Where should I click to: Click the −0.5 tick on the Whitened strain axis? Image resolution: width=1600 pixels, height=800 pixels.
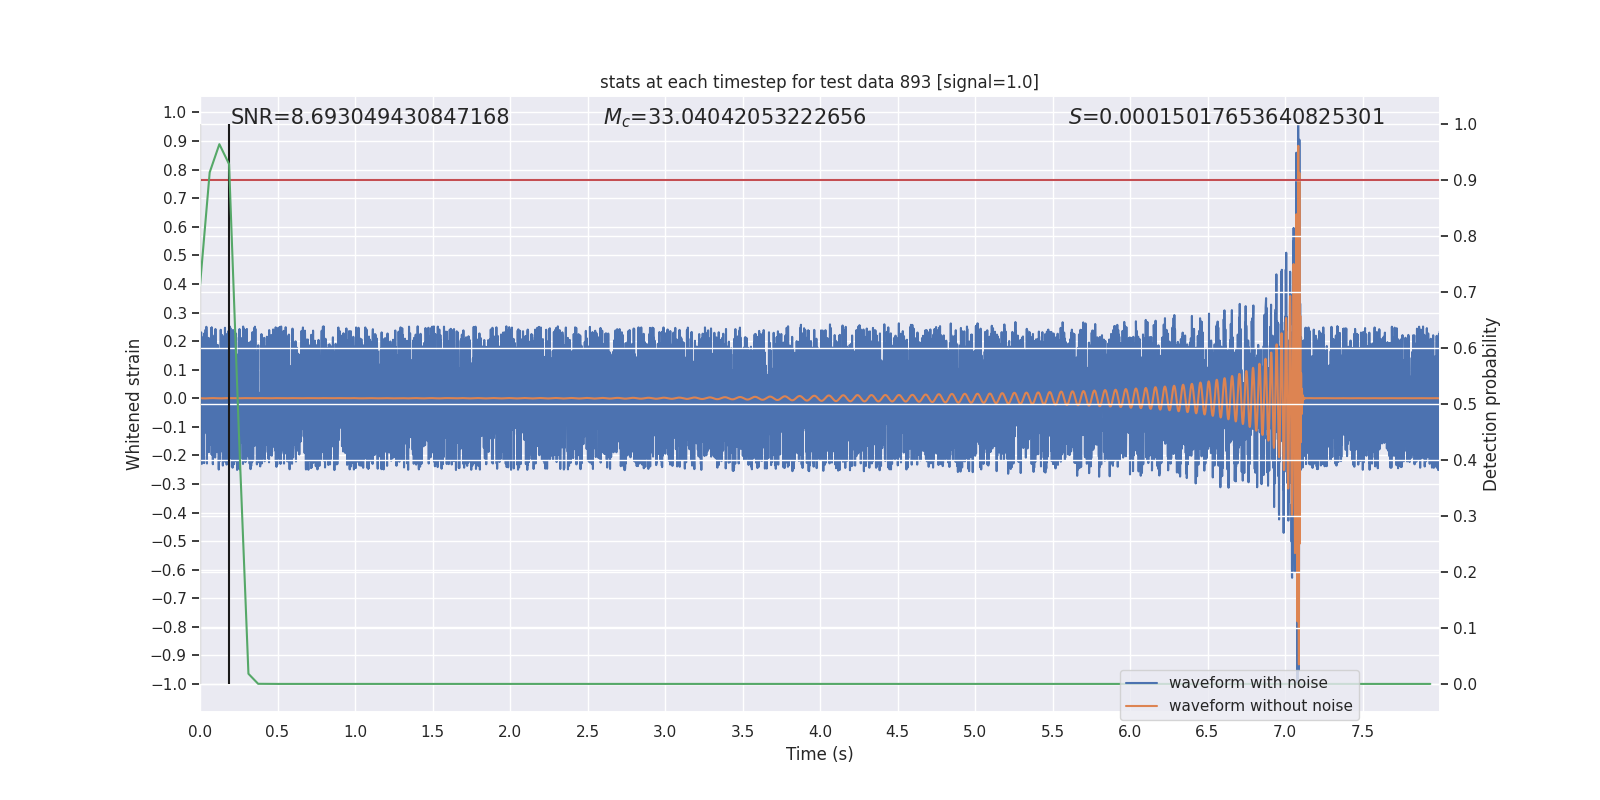pyautogui.click(x=169, y=542)
